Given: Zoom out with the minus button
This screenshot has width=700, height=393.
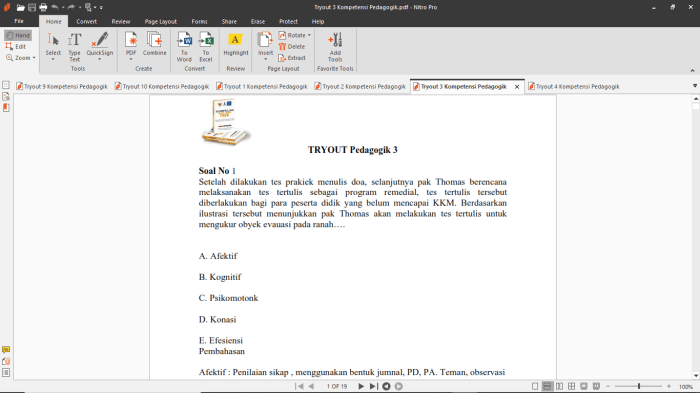Looking at the screenshot, I should [608, 386].
